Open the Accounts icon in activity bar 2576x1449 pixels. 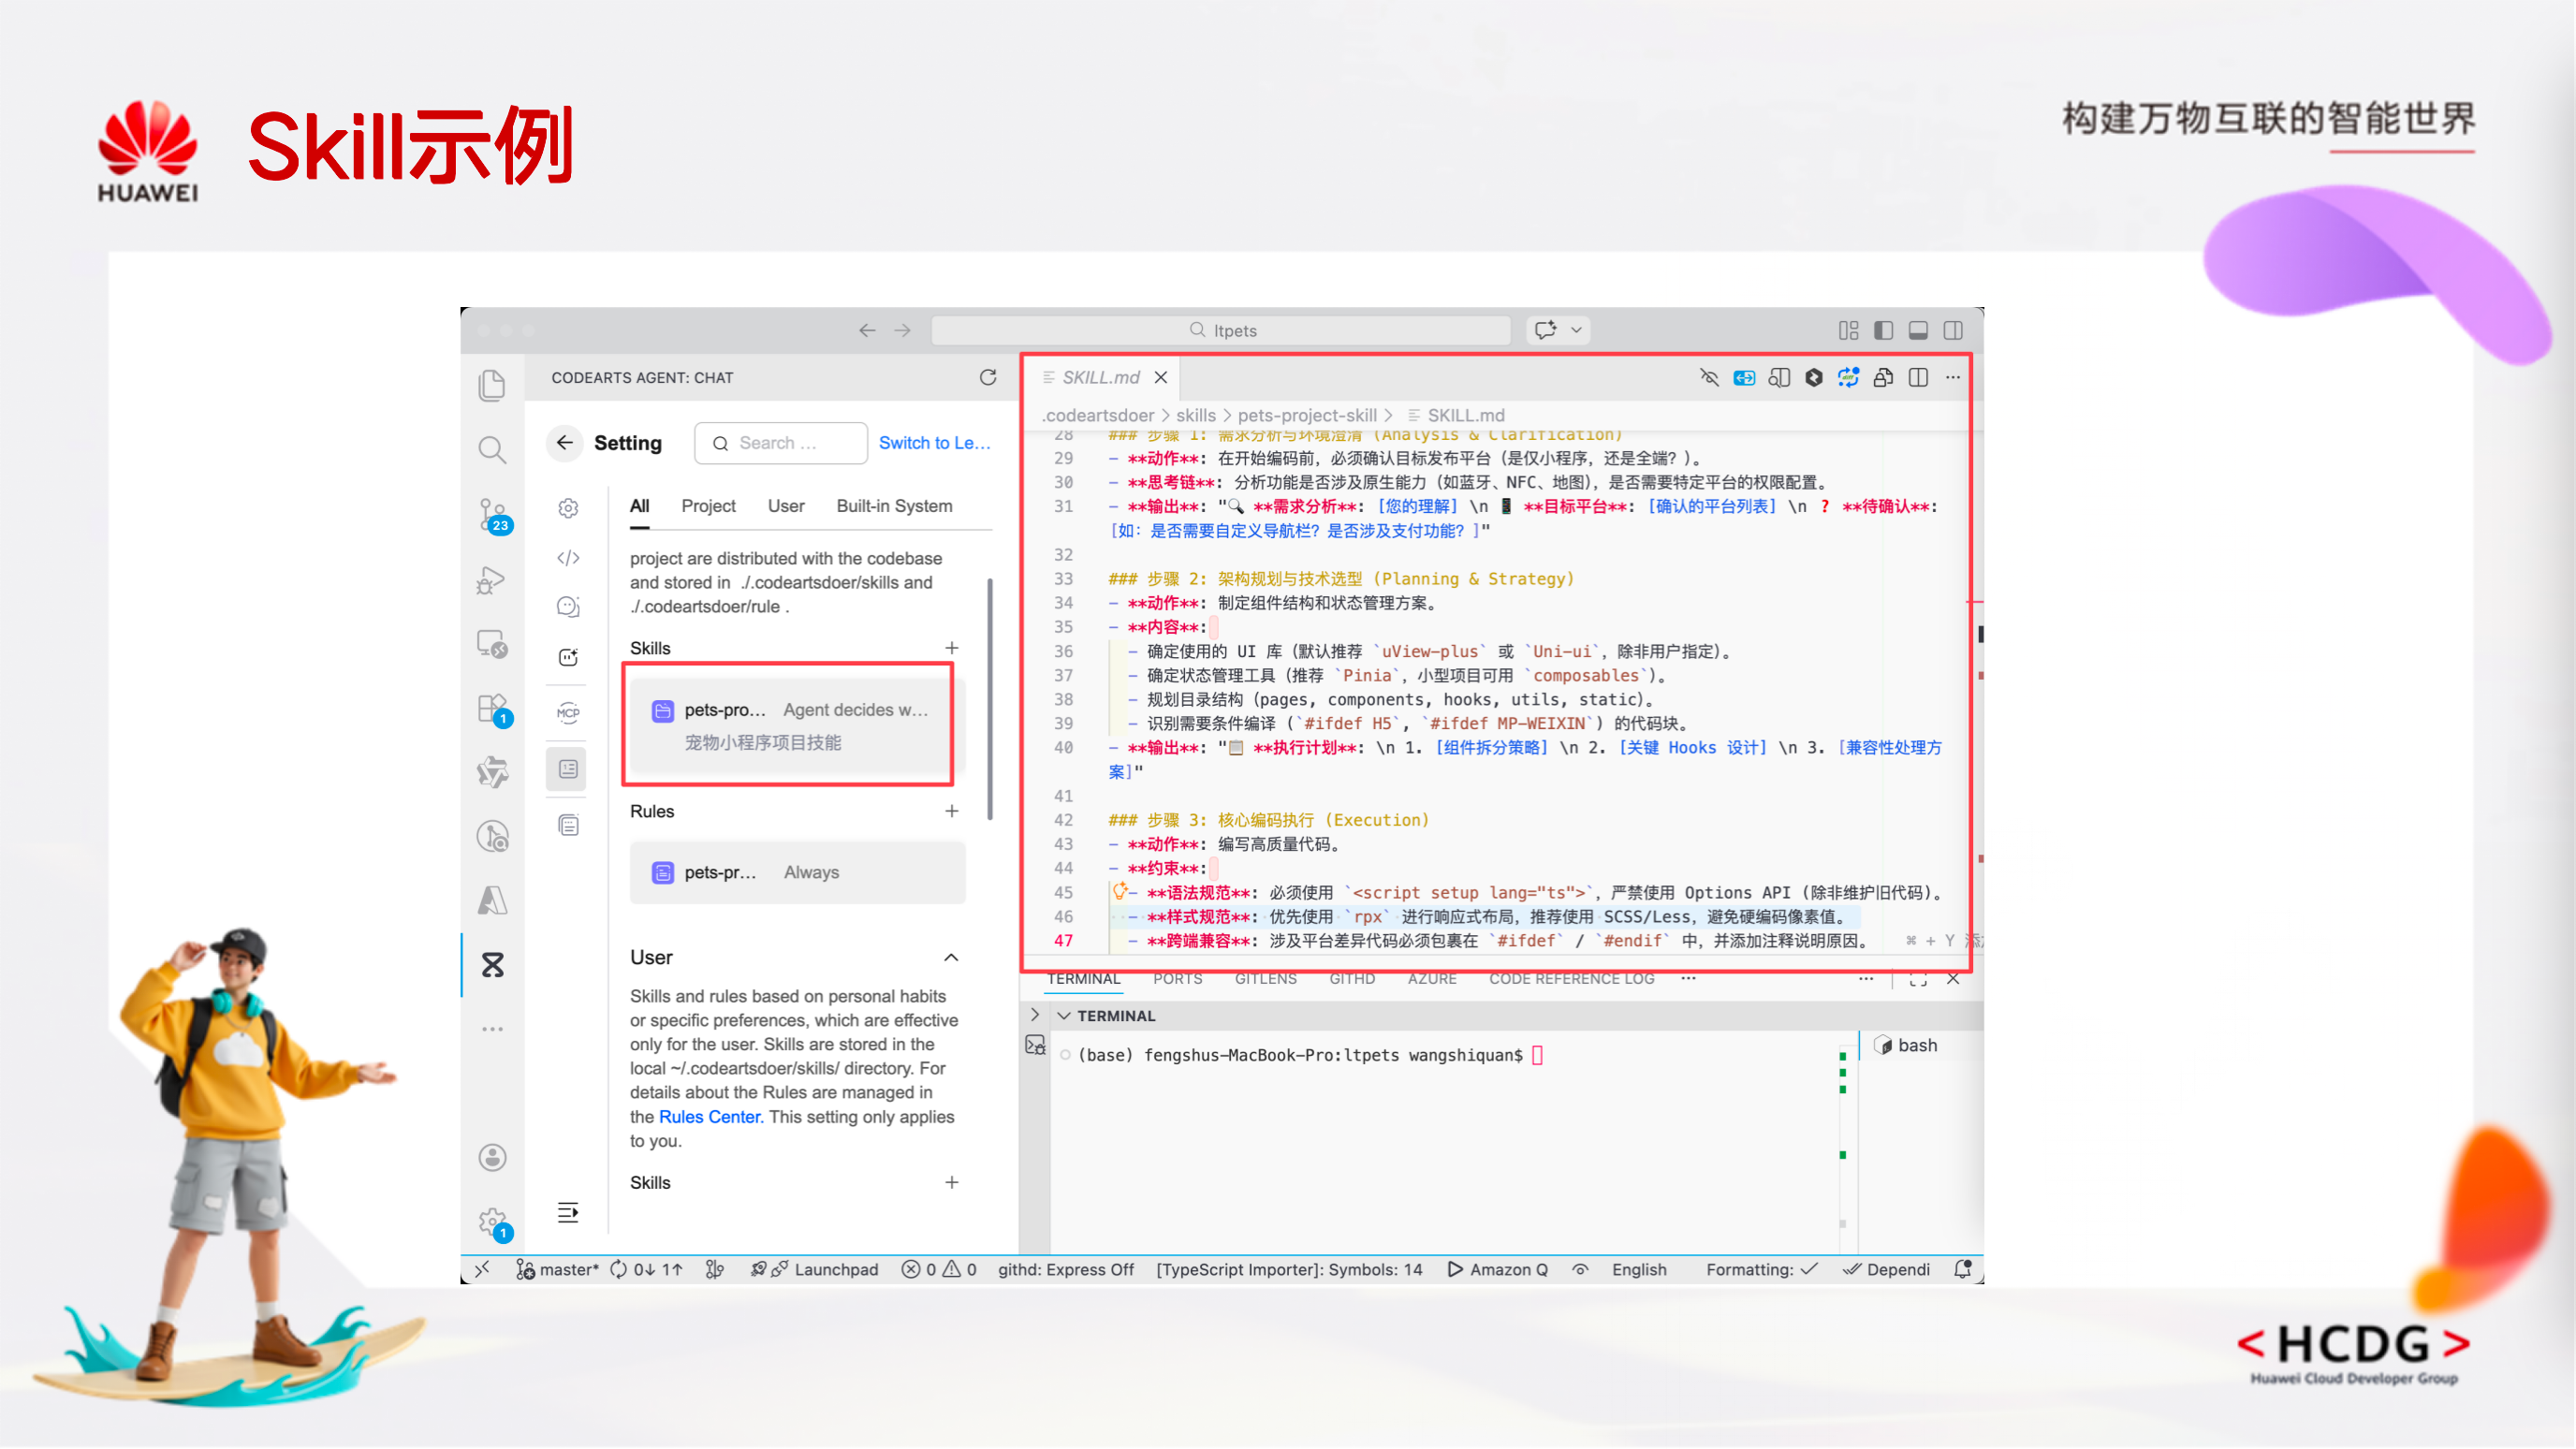(492, 1158)
